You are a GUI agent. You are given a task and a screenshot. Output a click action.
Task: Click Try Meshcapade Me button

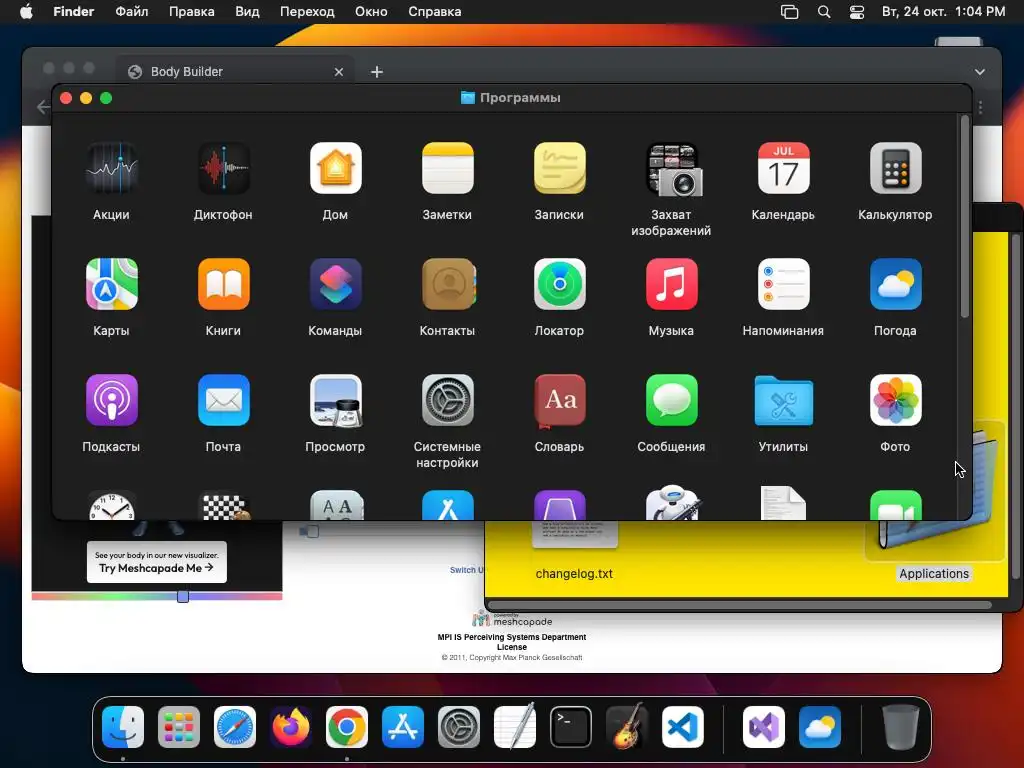pos(157,562)
